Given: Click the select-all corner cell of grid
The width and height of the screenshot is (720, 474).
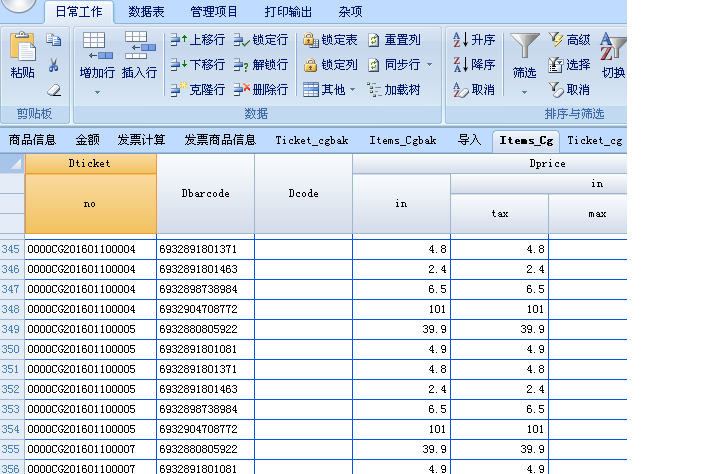Looking at the screenshot, I should click(x=12, y=164).
